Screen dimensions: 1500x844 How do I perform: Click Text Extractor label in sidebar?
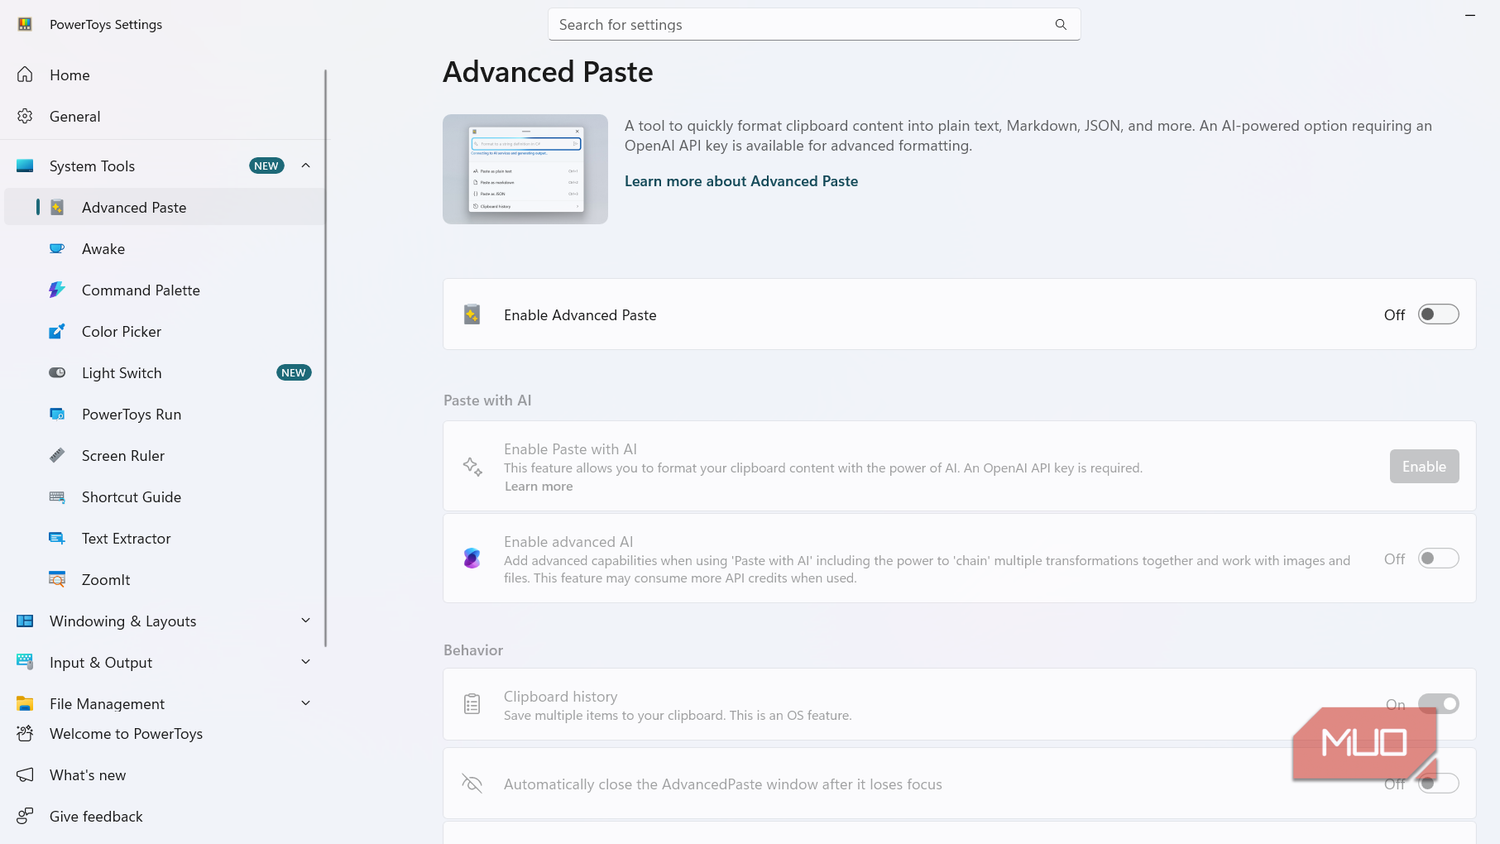click(126, 538)
